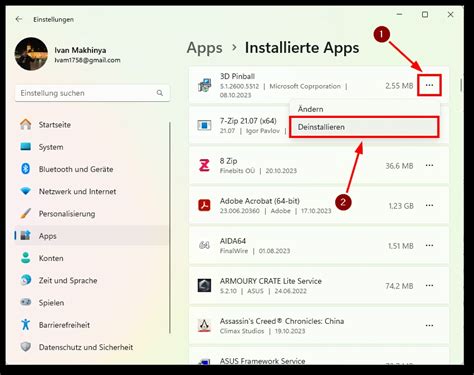Click ASUS Framework Service name
The image size is (474, 375).
pos(262,361)
